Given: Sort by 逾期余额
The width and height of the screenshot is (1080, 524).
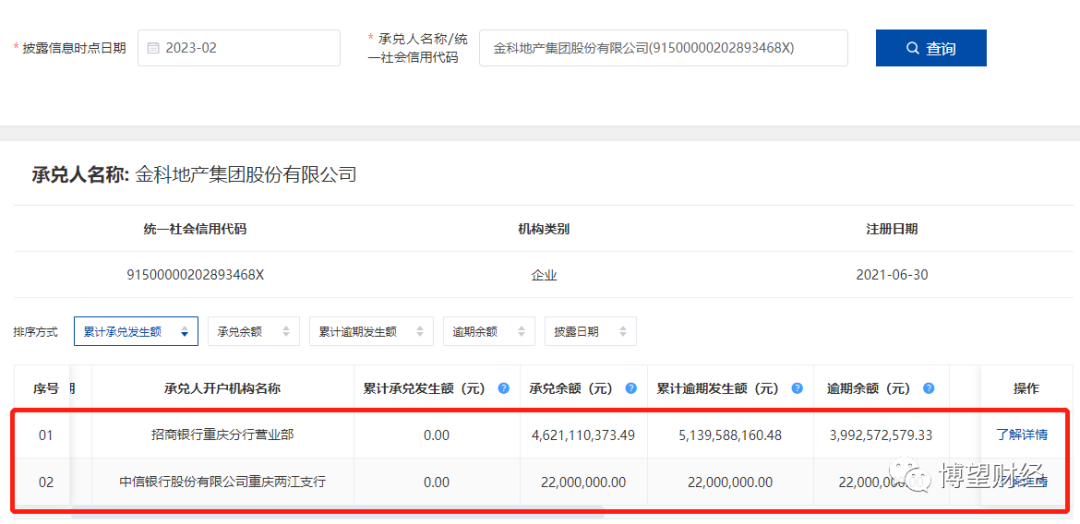Looking at the screenshot, I should click(489, 331).
